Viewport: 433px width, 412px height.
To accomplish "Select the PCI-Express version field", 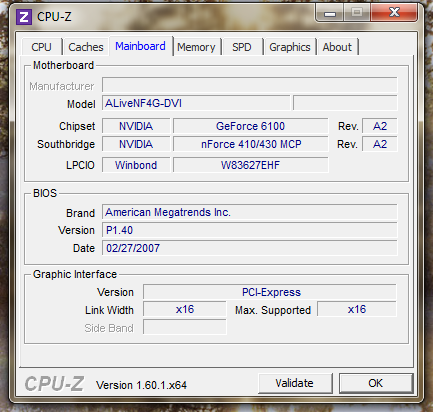I will point(270,292).
